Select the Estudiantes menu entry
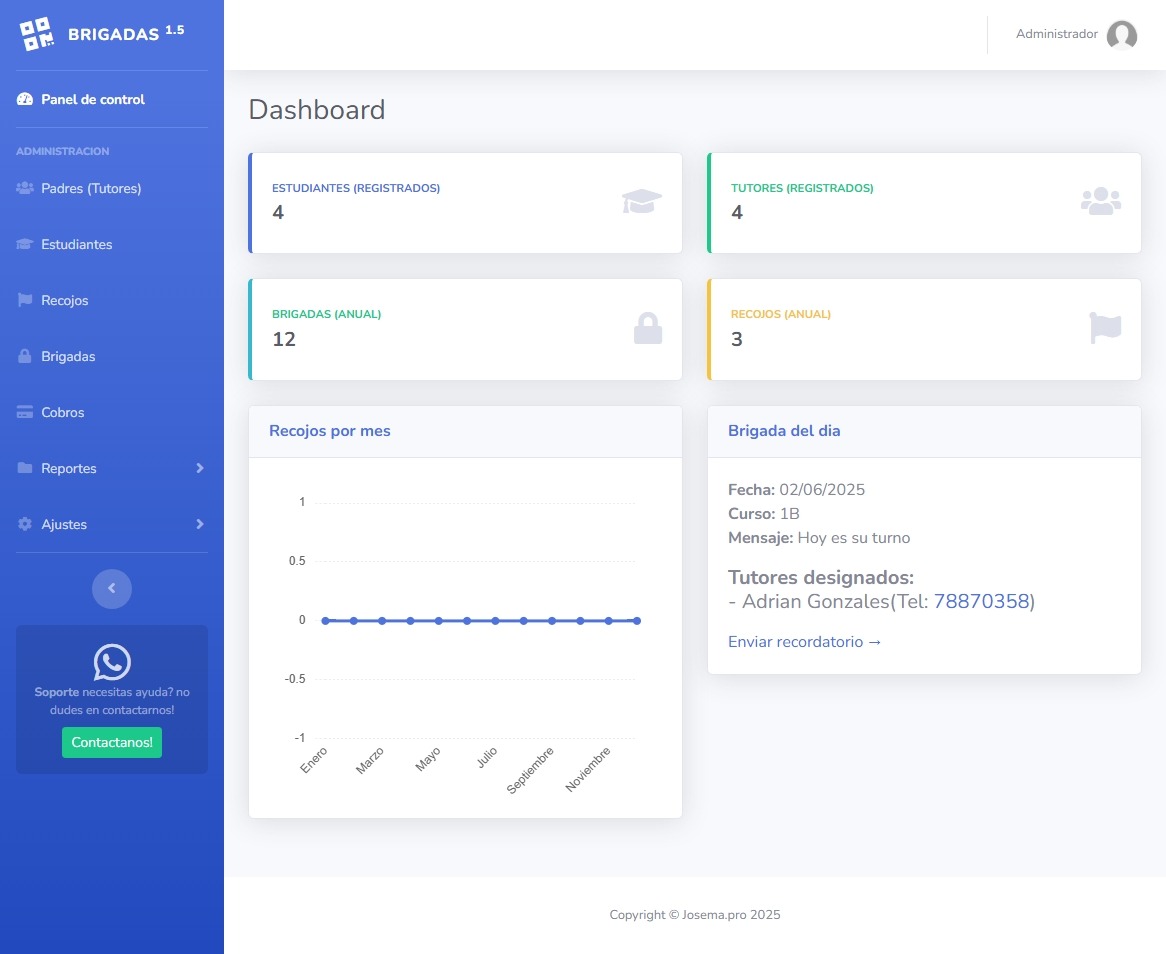This screenshot has width=1166, height=954. tap(75, 244)
